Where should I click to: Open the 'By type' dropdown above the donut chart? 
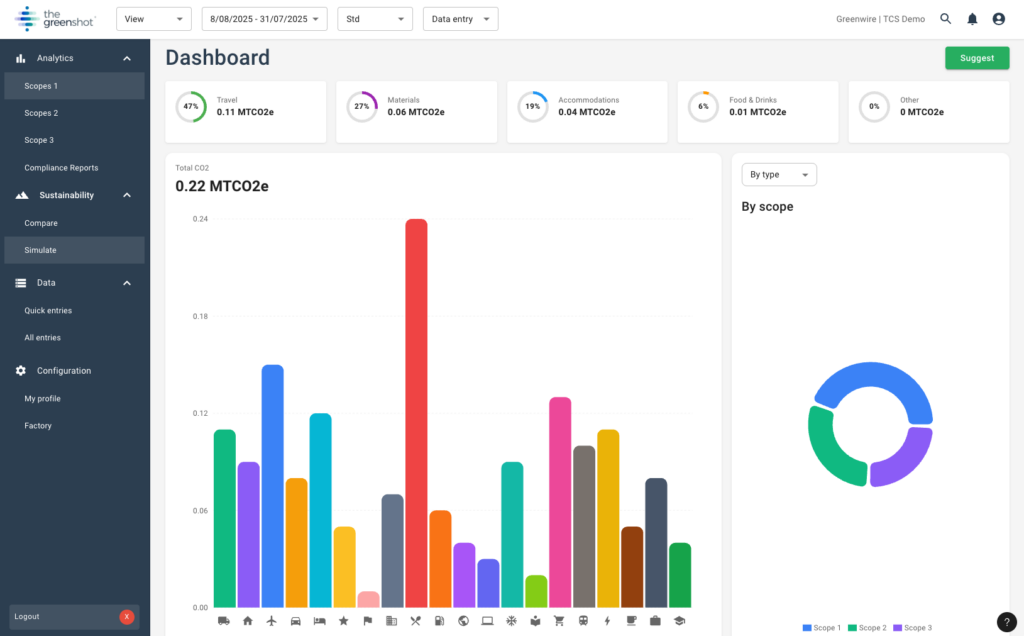point(778,174)
